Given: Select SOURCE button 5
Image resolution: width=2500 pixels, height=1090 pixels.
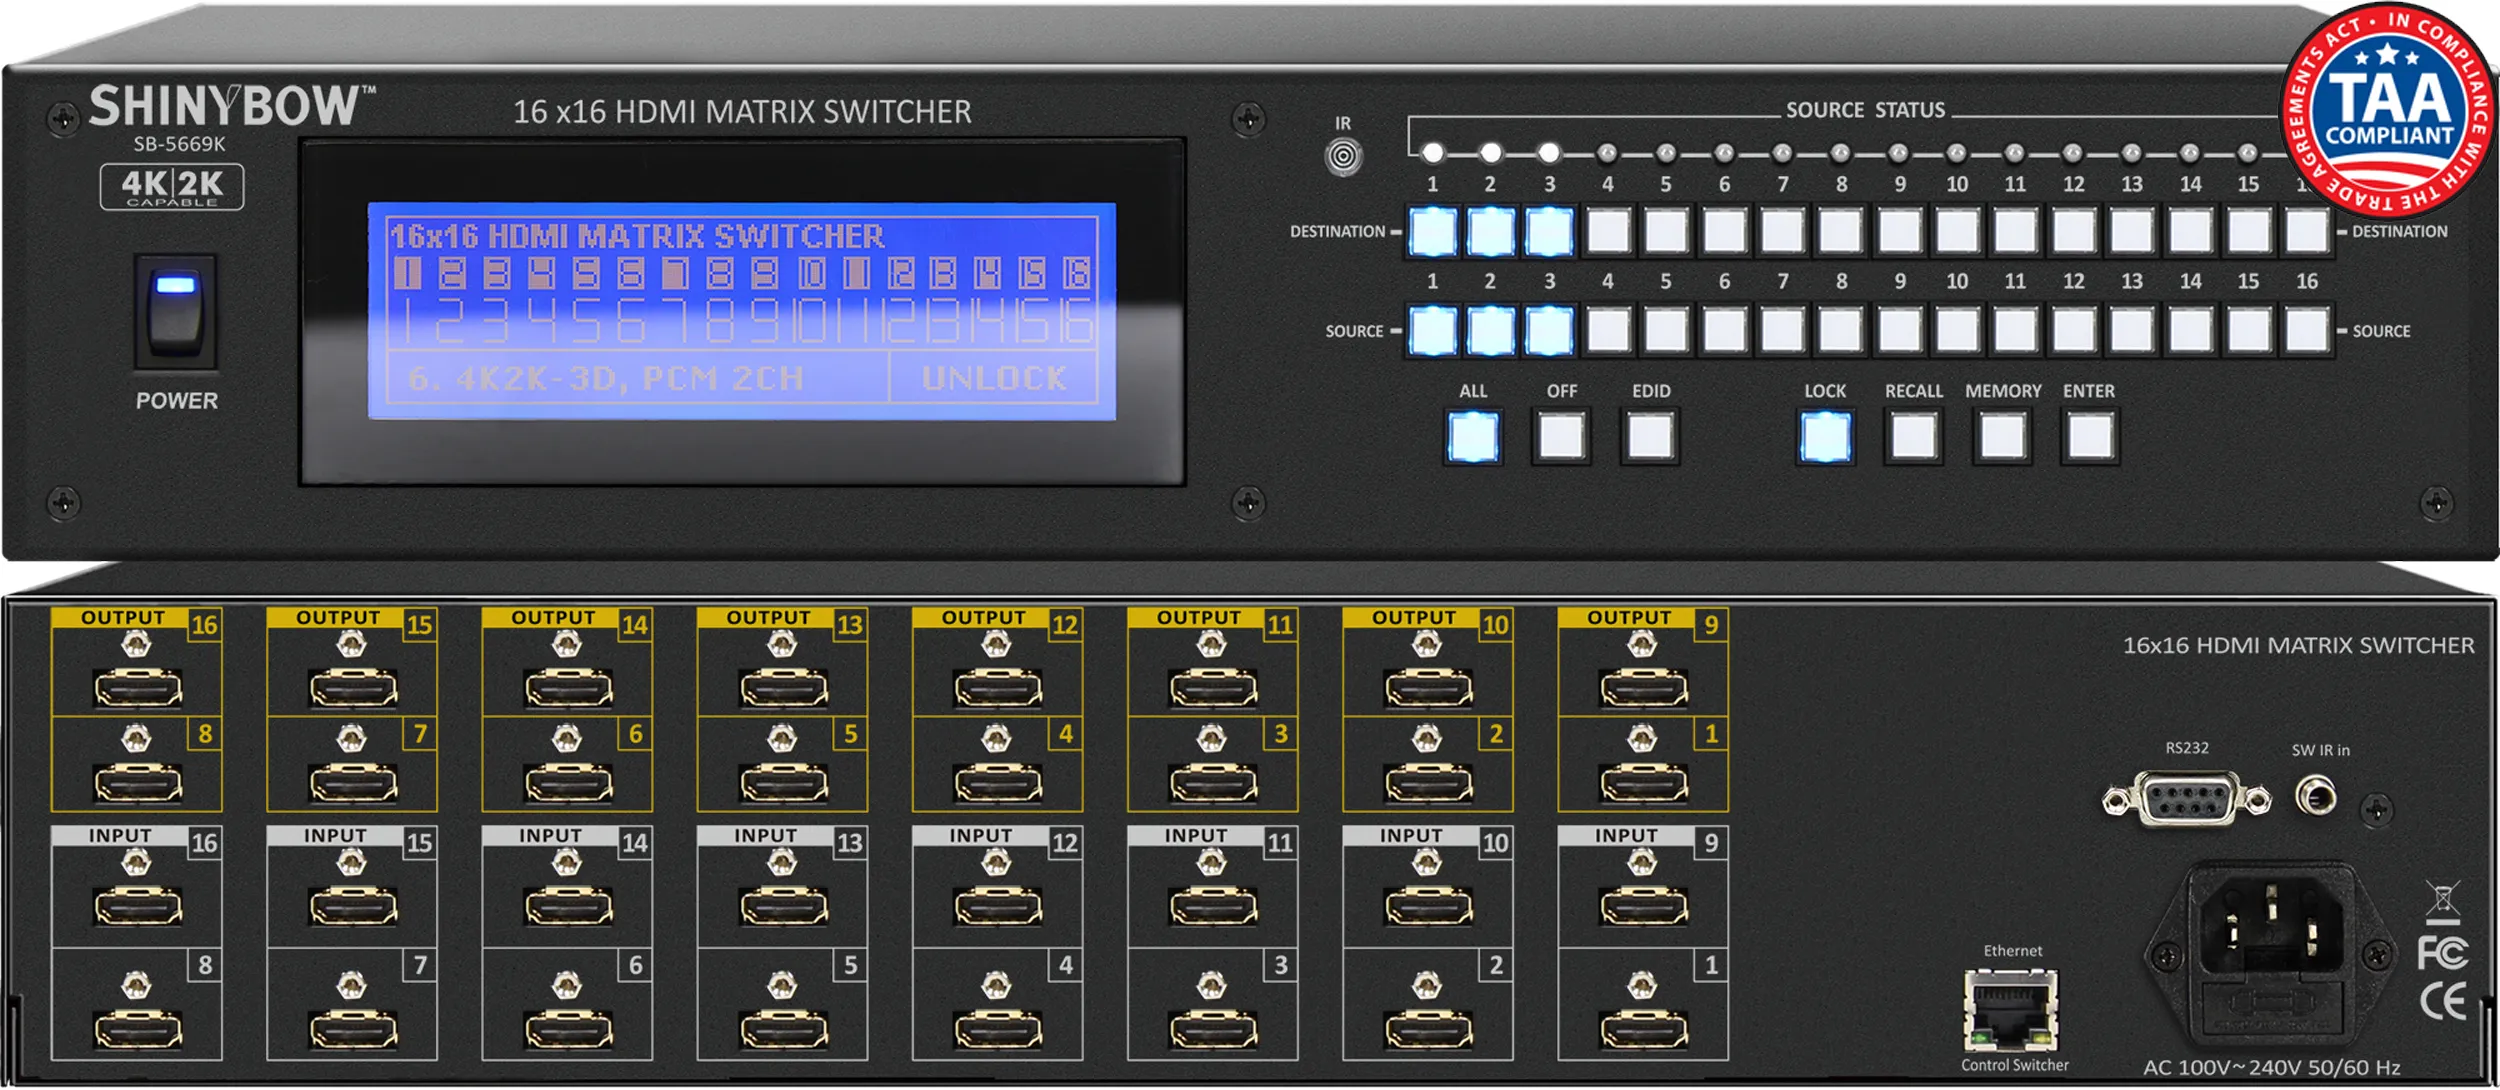Looking at the screenshot, I should [x=1666, y=332].
